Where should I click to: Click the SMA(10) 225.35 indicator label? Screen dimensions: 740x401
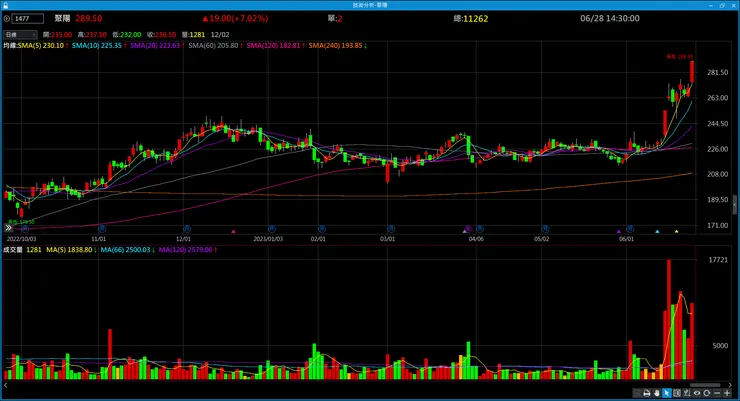99,46
